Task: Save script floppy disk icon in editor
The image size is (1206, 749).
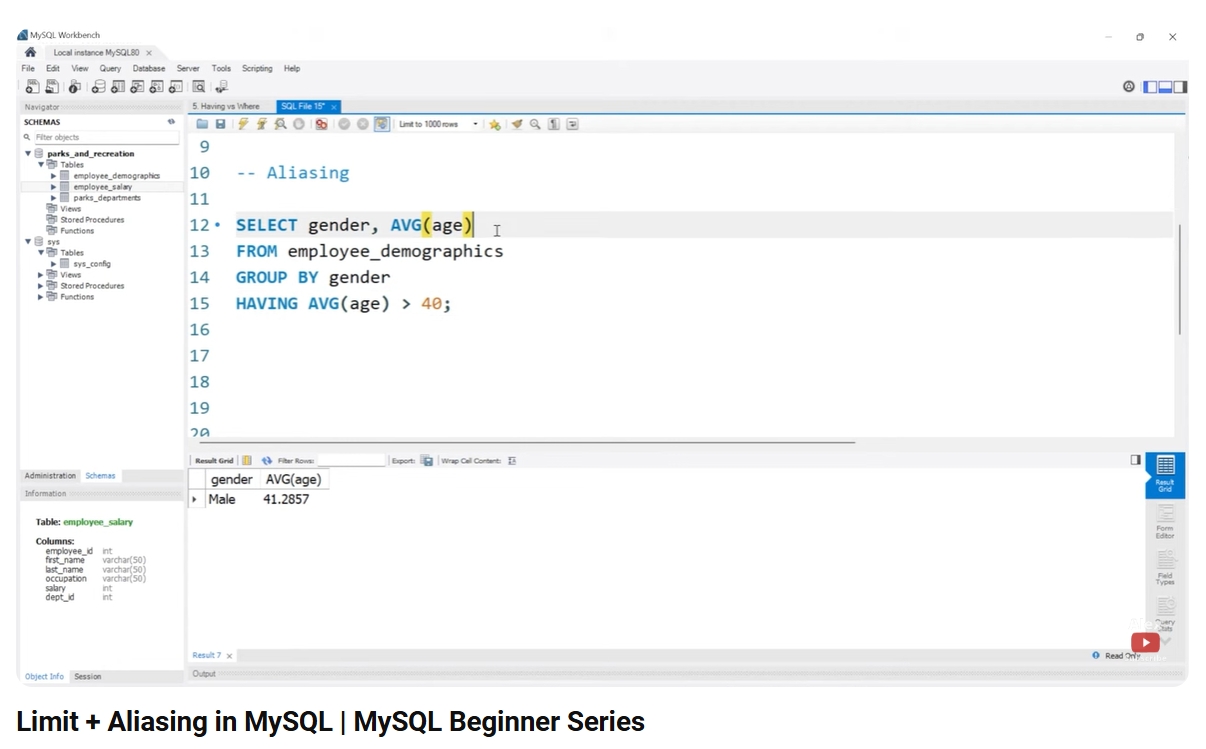Action: [221, 124]
